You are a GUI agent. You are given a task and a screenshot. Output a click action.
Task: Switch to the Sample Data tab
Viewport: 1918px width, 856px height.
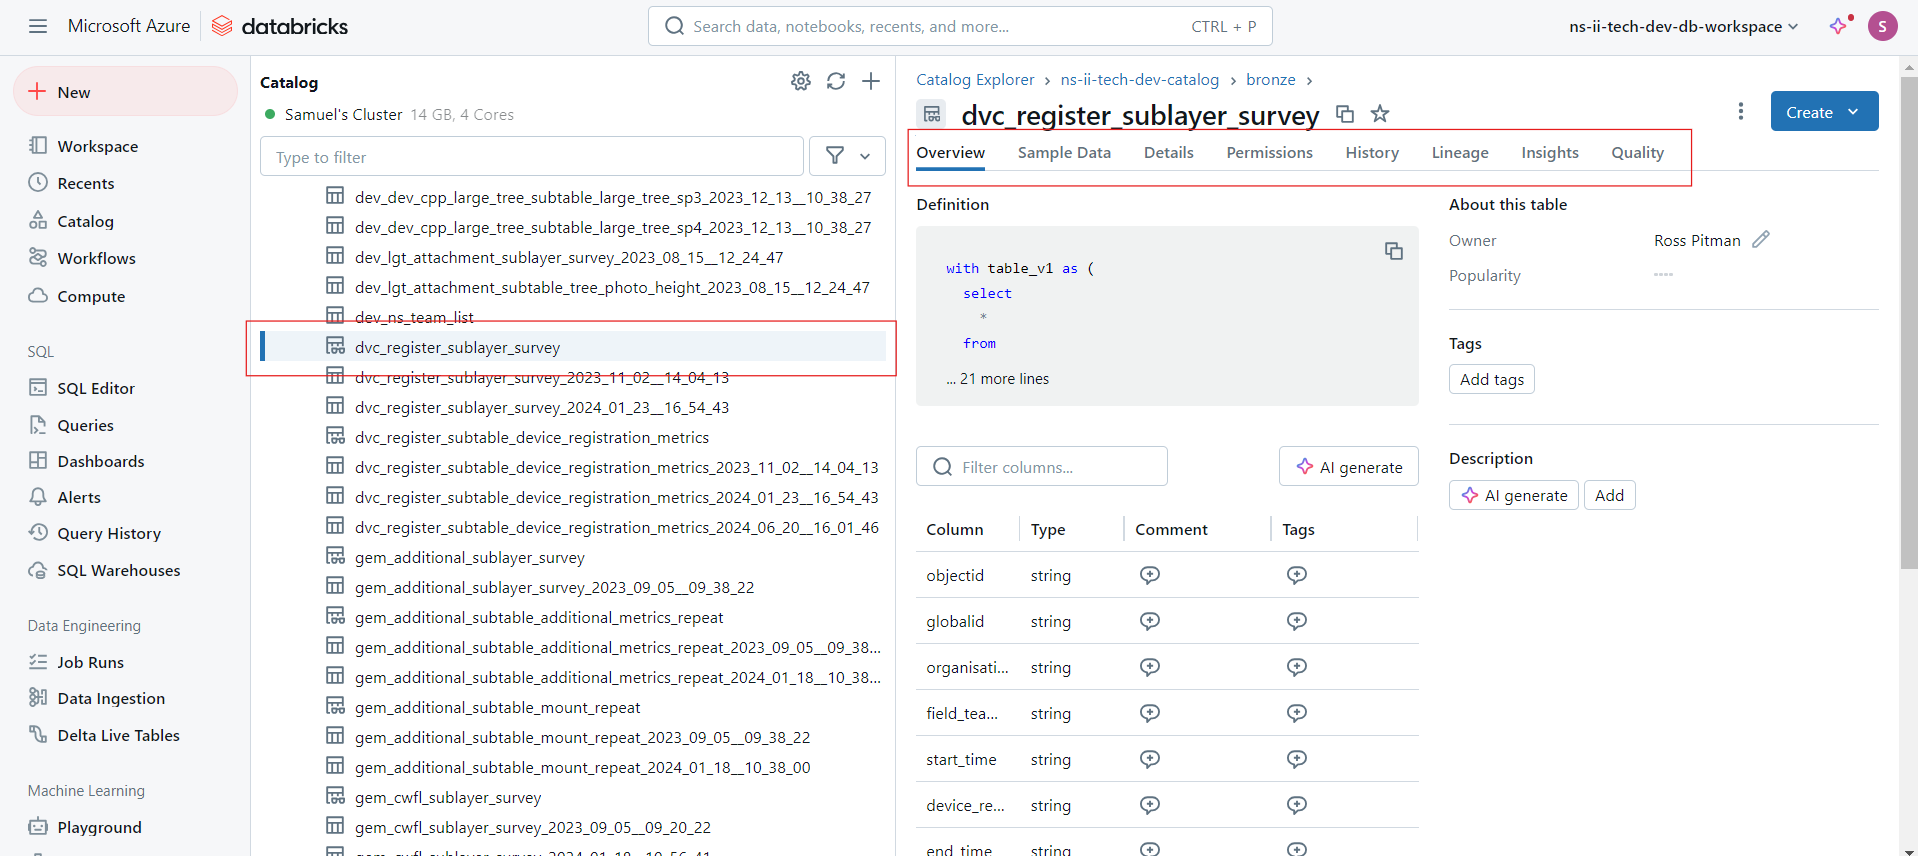tap(1064, 153)
